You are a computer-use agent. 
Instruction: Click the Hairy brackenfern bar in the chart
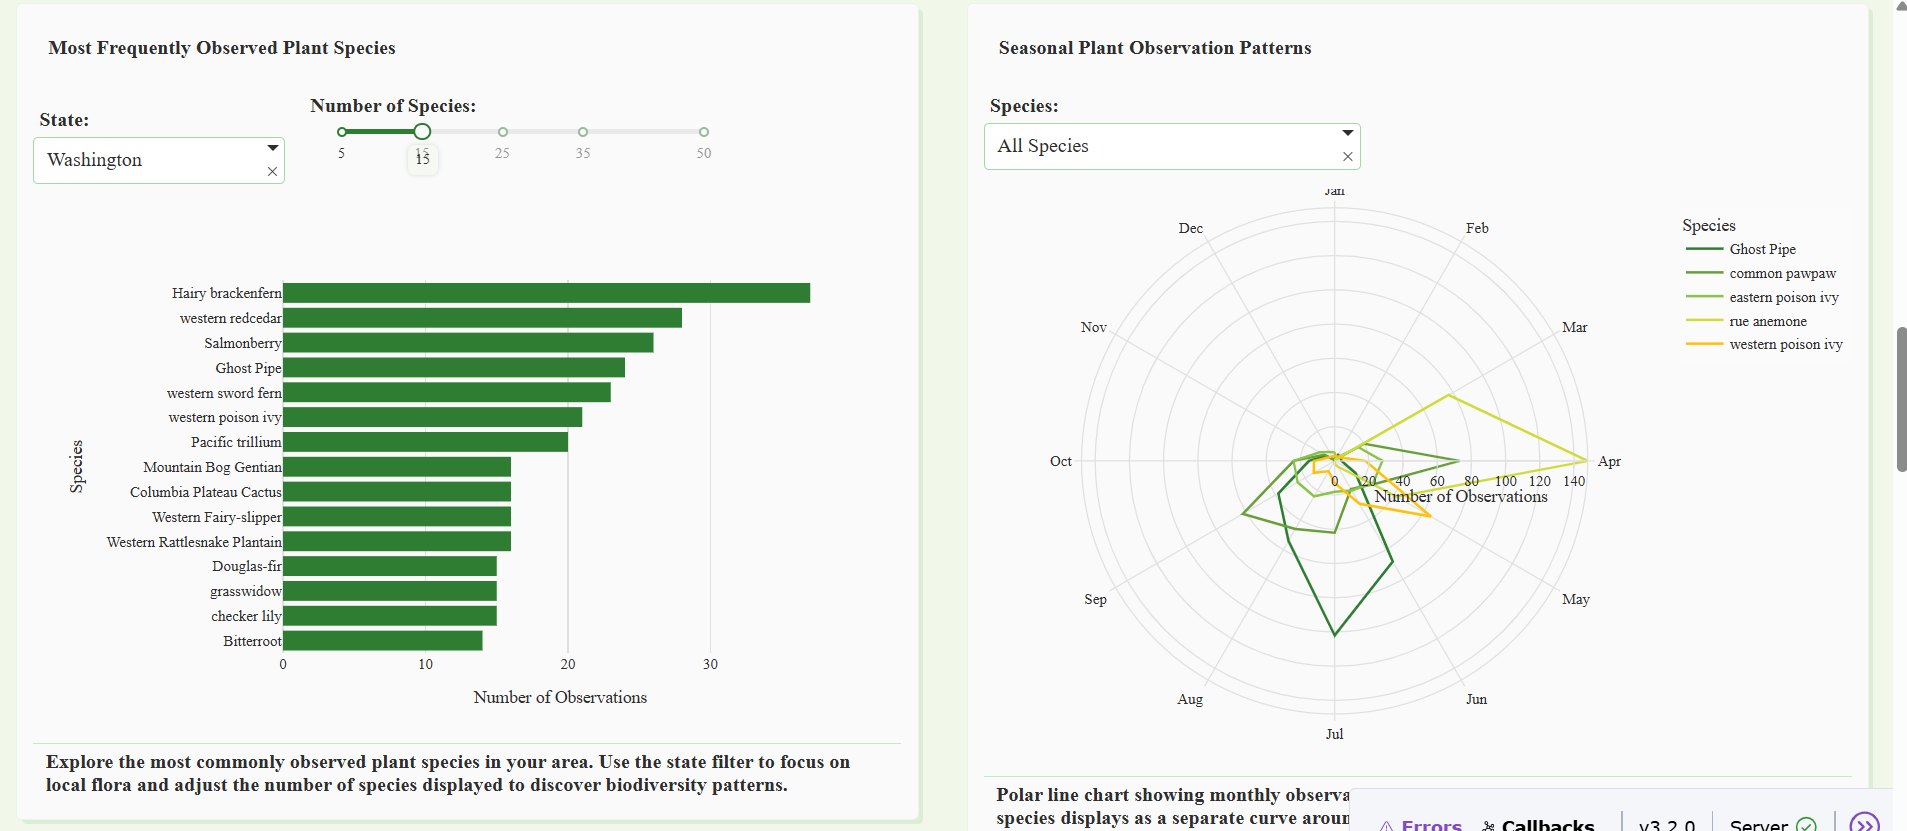click(545, 292)
